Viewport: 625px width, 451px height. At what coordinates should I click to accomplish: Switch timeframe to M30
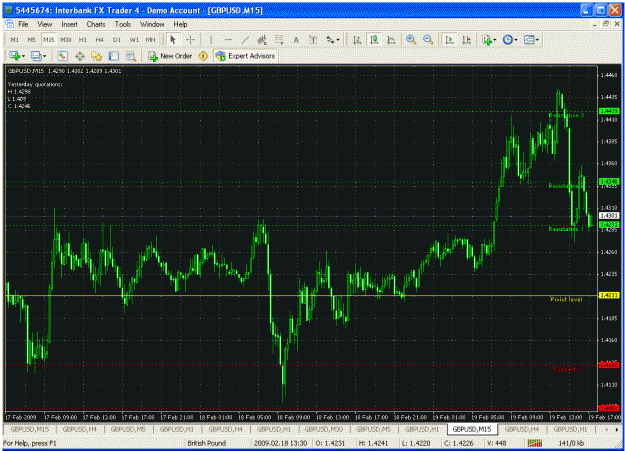(x=66, y=40)
